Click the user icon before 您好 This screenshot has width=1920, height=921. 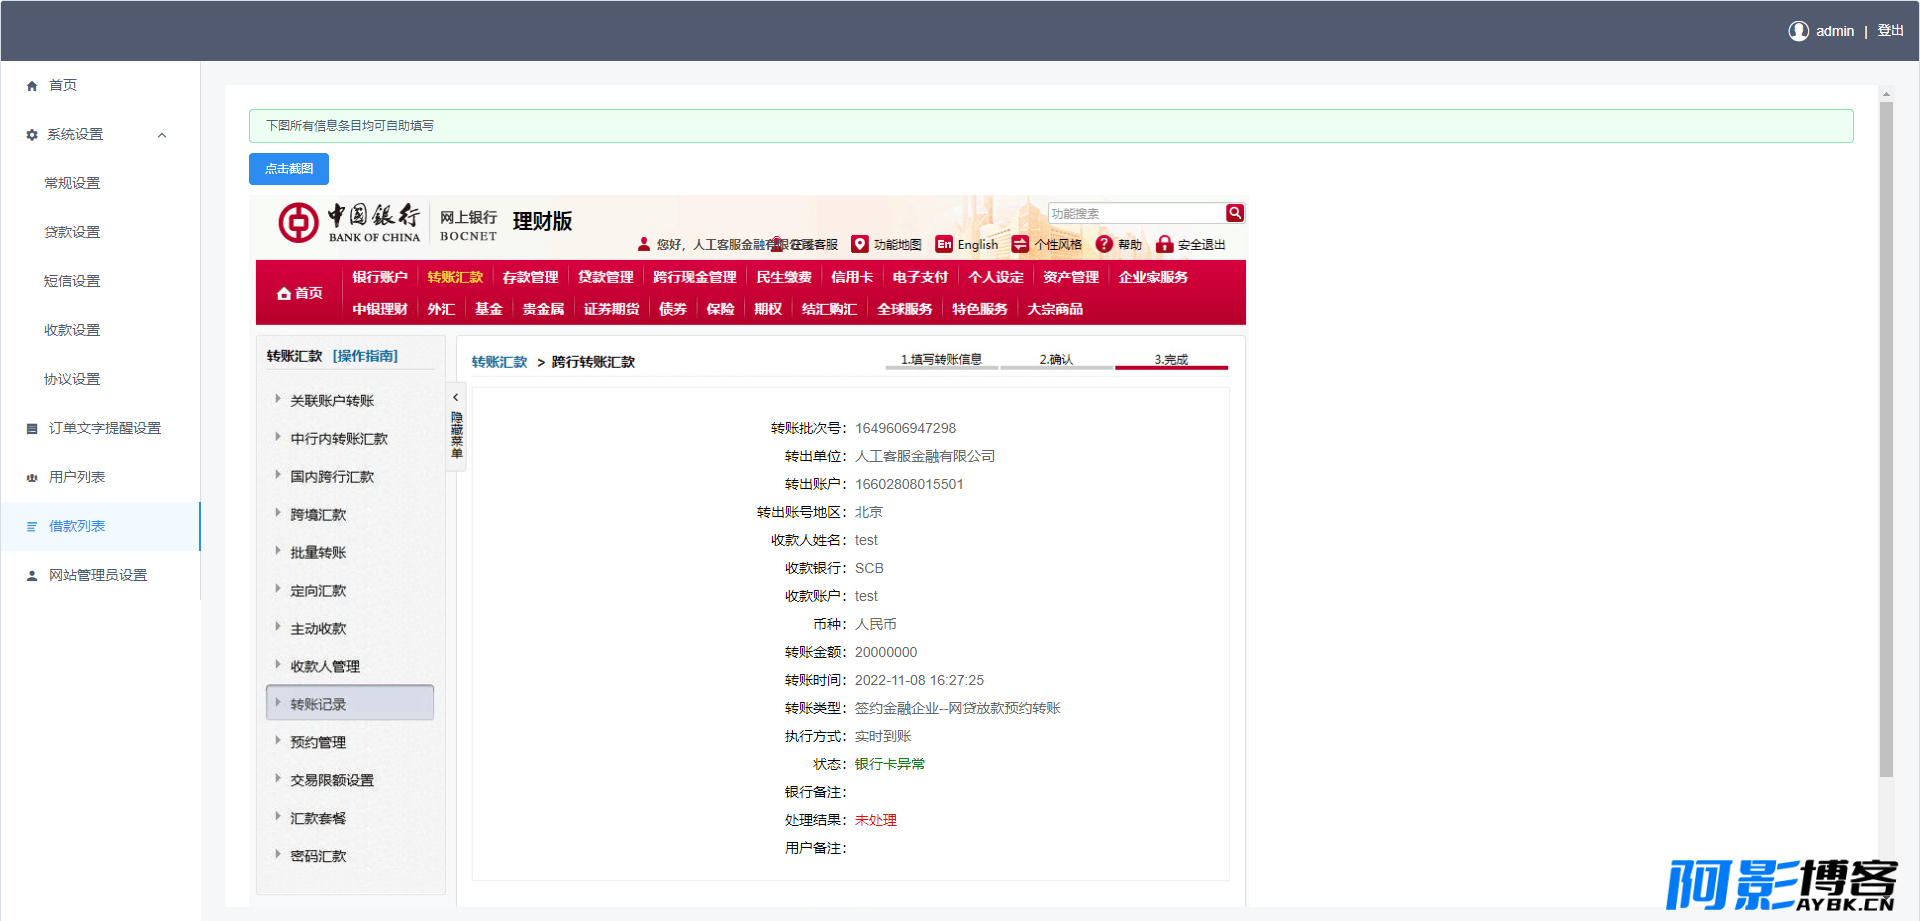pyautogui.click(x=644, y=244)
